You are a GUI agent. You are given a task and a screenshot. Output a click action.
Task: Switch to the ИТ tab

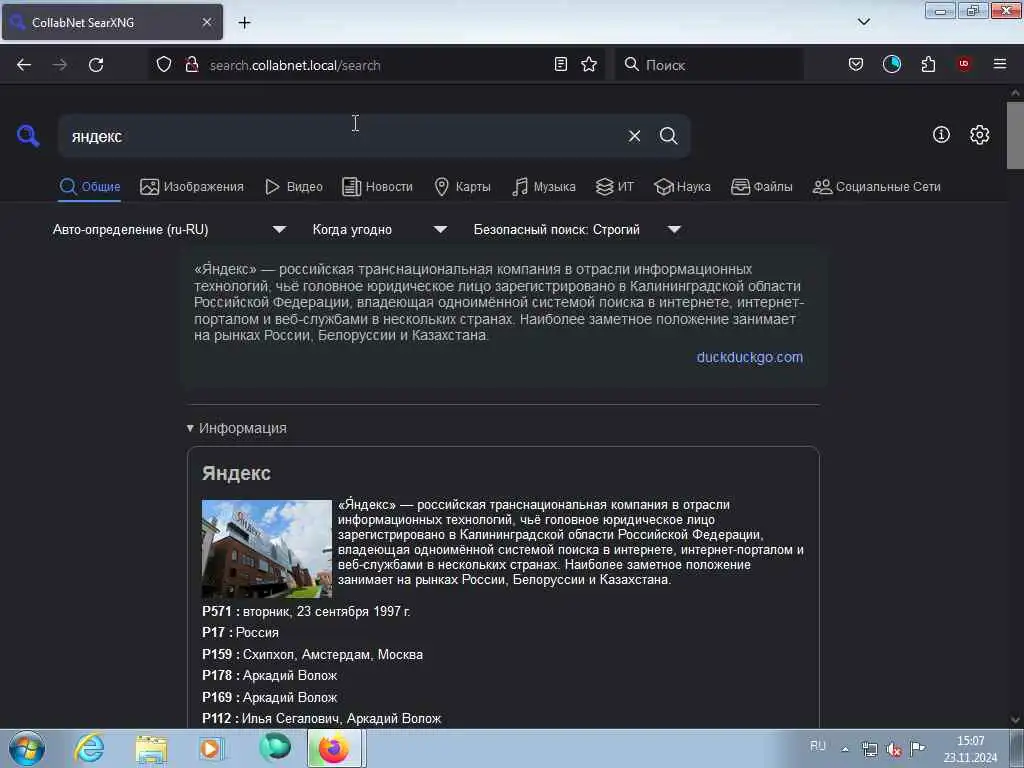click(615, 187)
